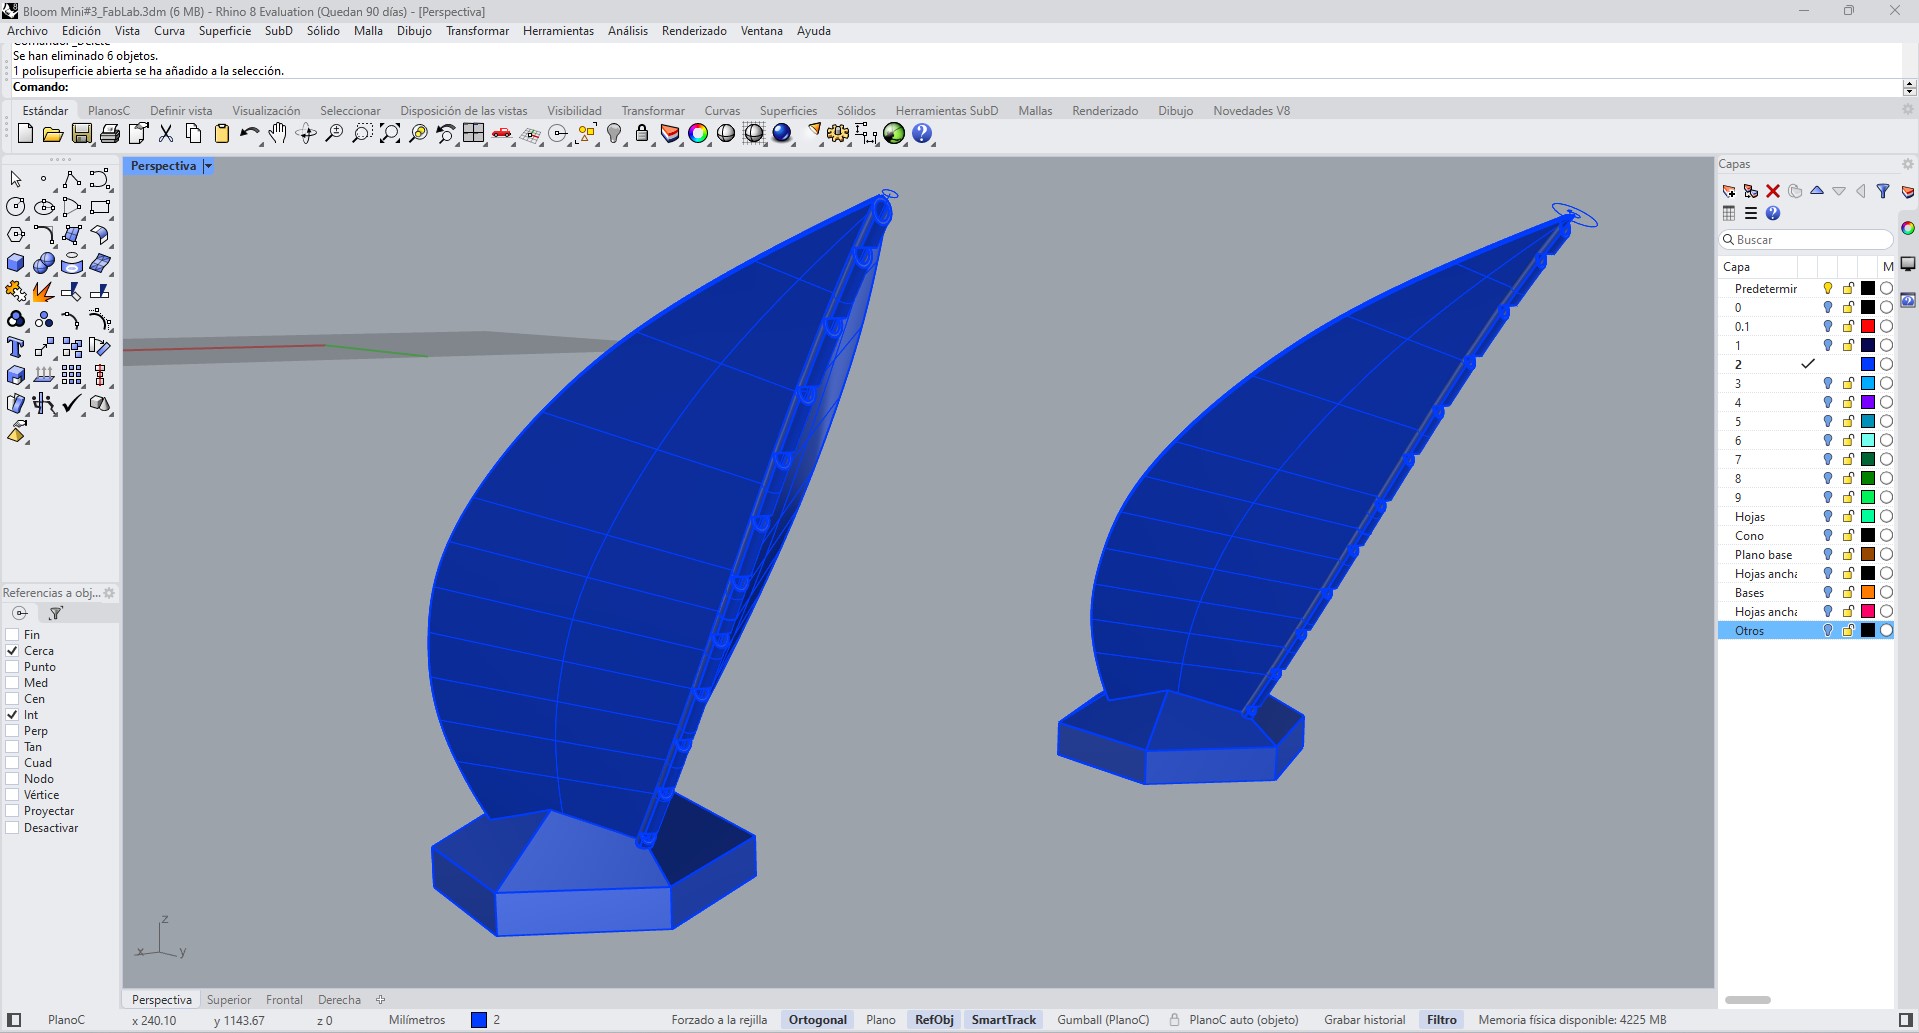Cut selection with the scissors icon
This screenshot has width=1919, height=1033.
(x=166, y=133)
